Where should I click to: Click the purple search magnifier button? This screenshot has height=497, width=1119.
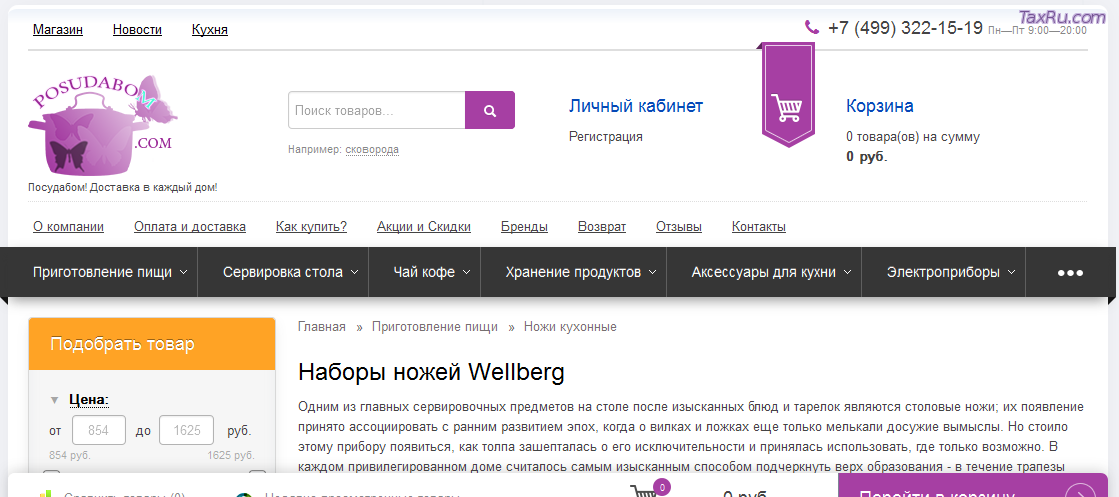pos(490,110)
